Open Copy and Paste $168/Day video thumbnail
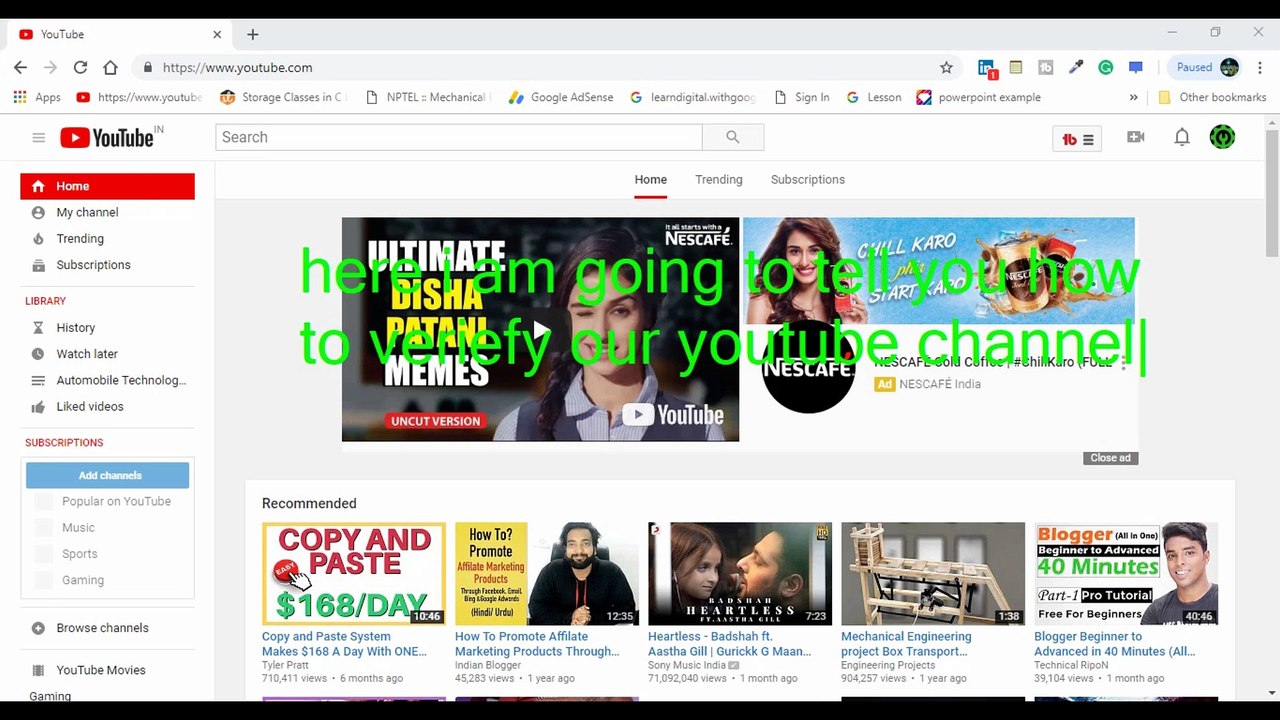The image size is (1280, 720). click(x=353, y=573)
